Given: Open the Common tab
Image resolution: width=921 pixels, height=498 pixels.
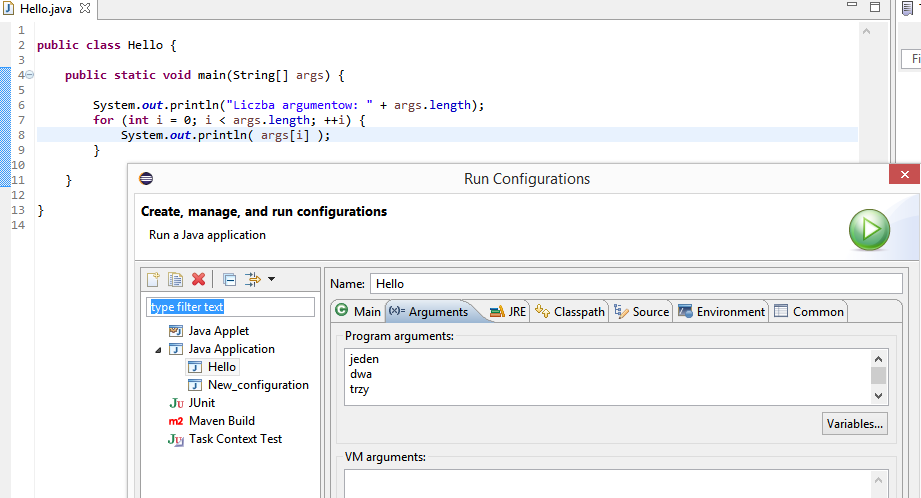Looking at the screenshot, I should tap(809, 311).
